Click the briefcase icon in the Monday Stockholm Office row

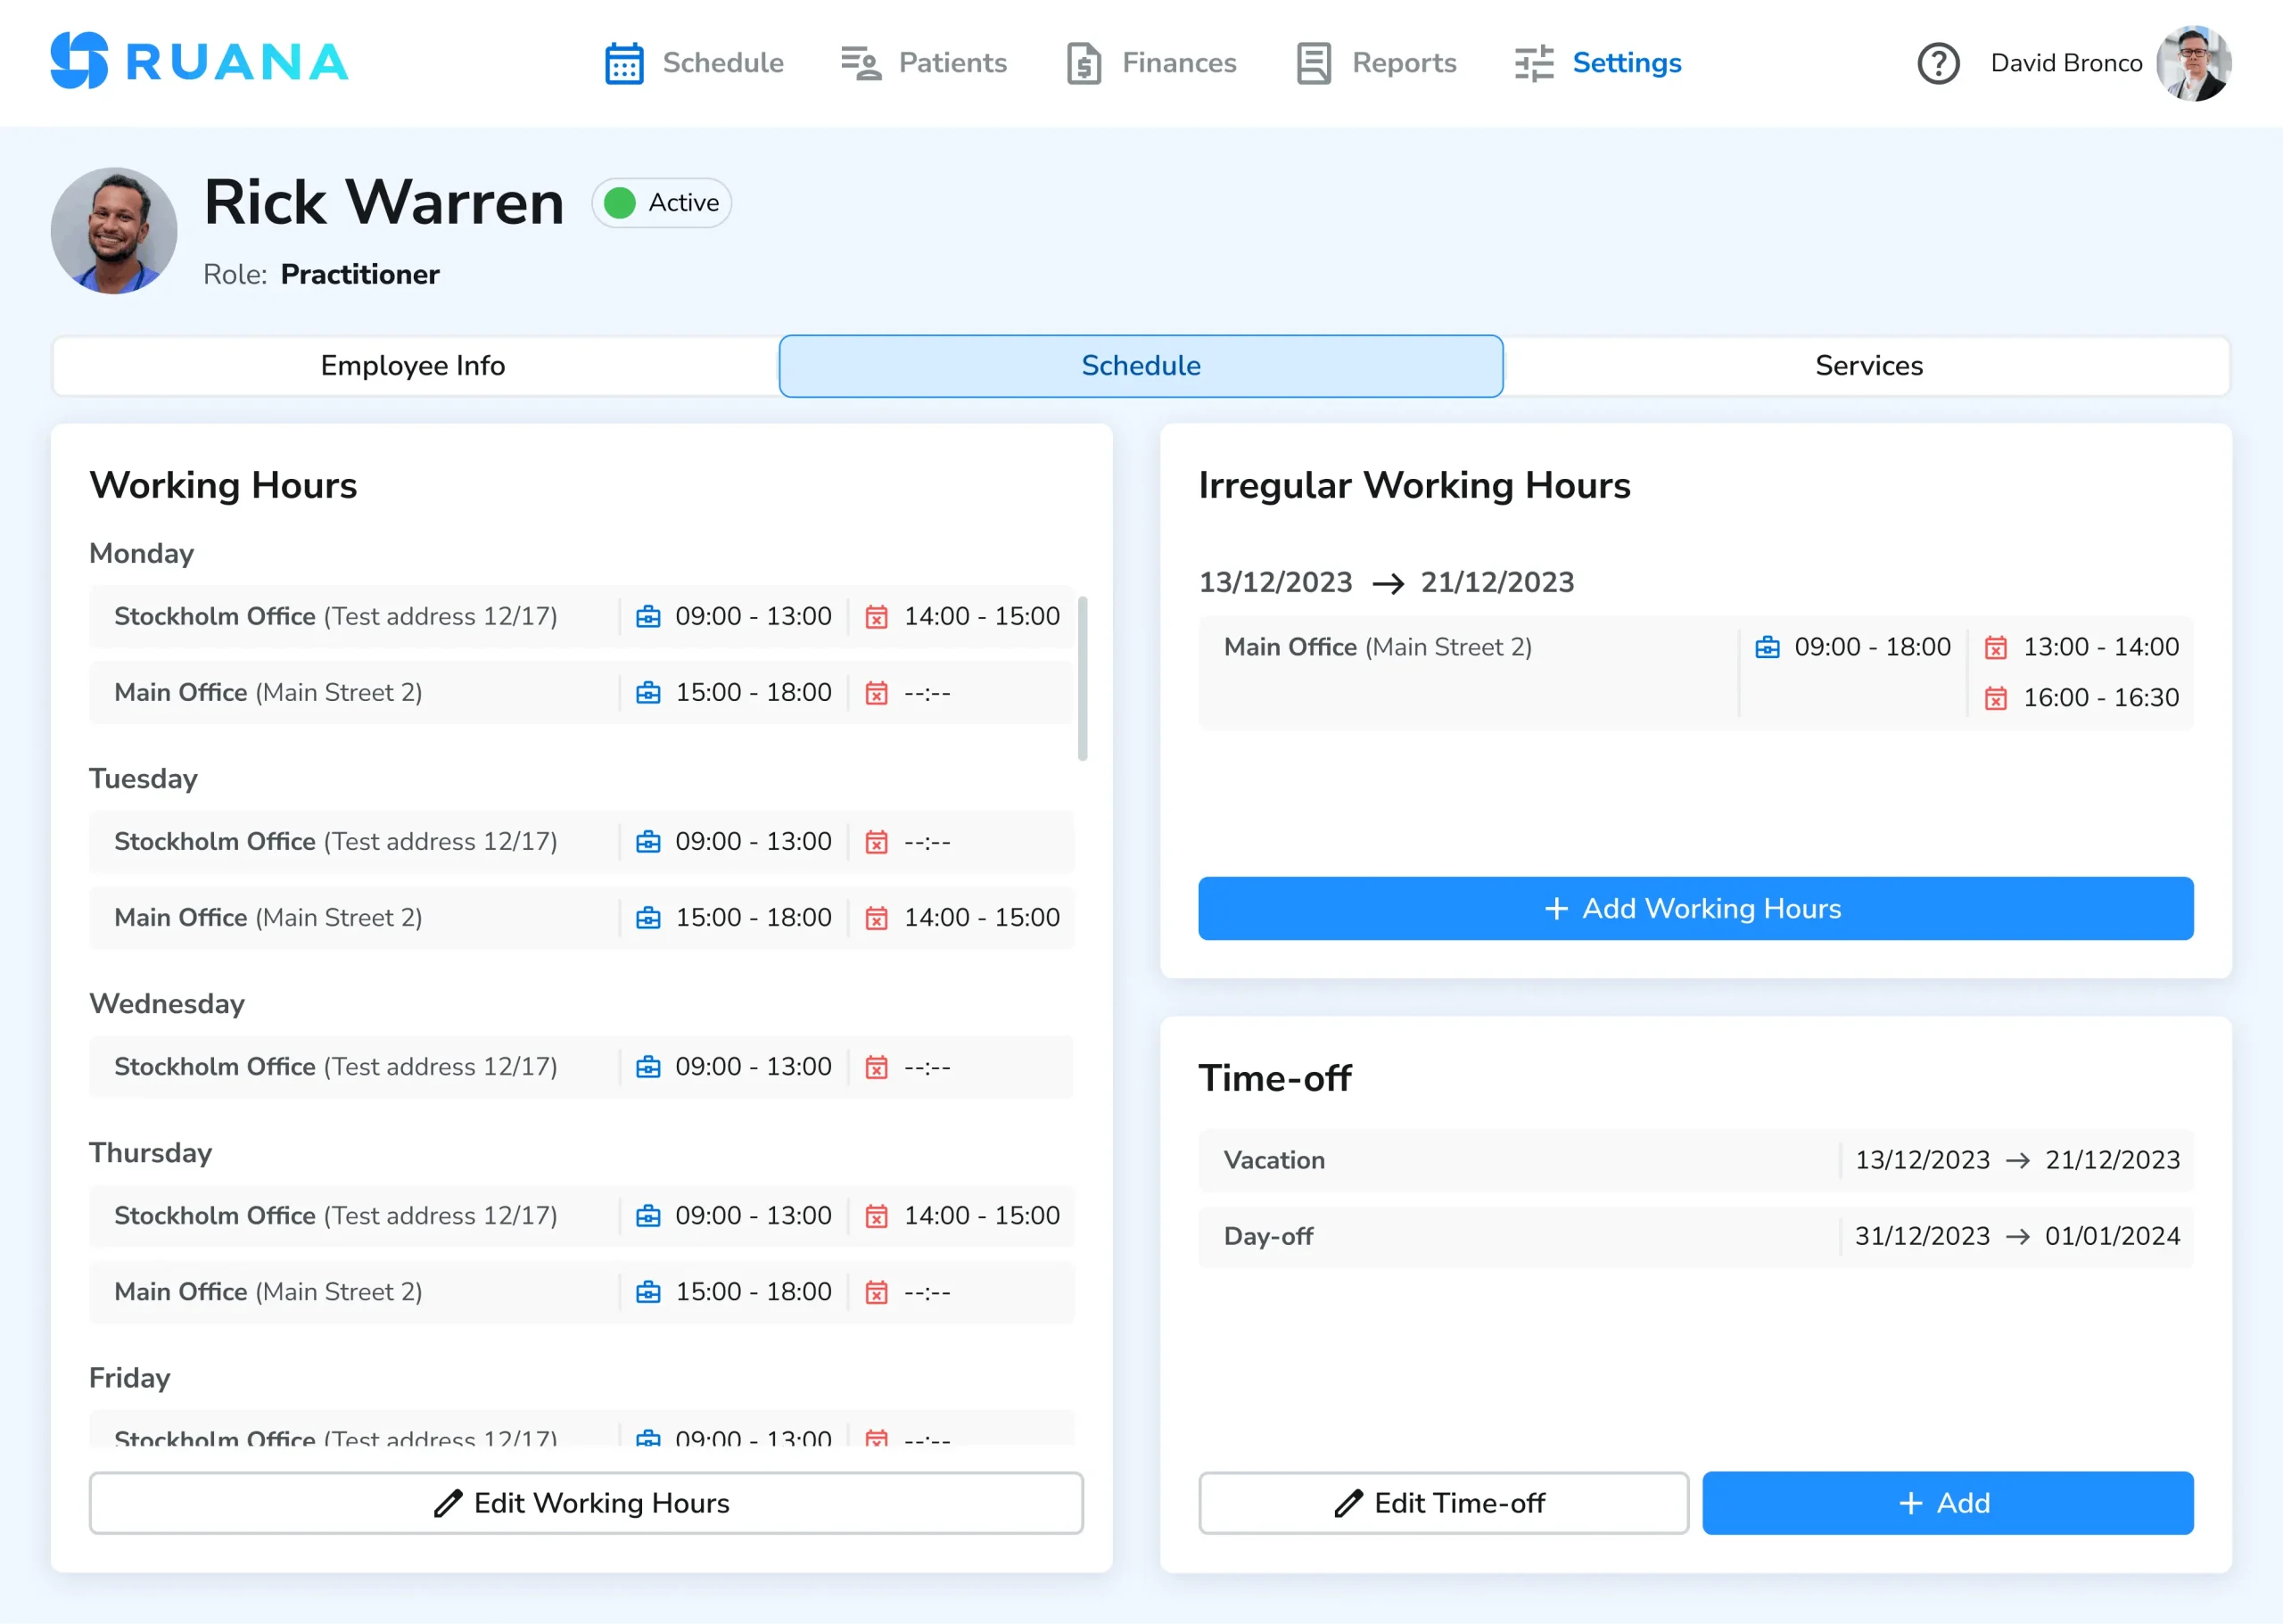648,616
